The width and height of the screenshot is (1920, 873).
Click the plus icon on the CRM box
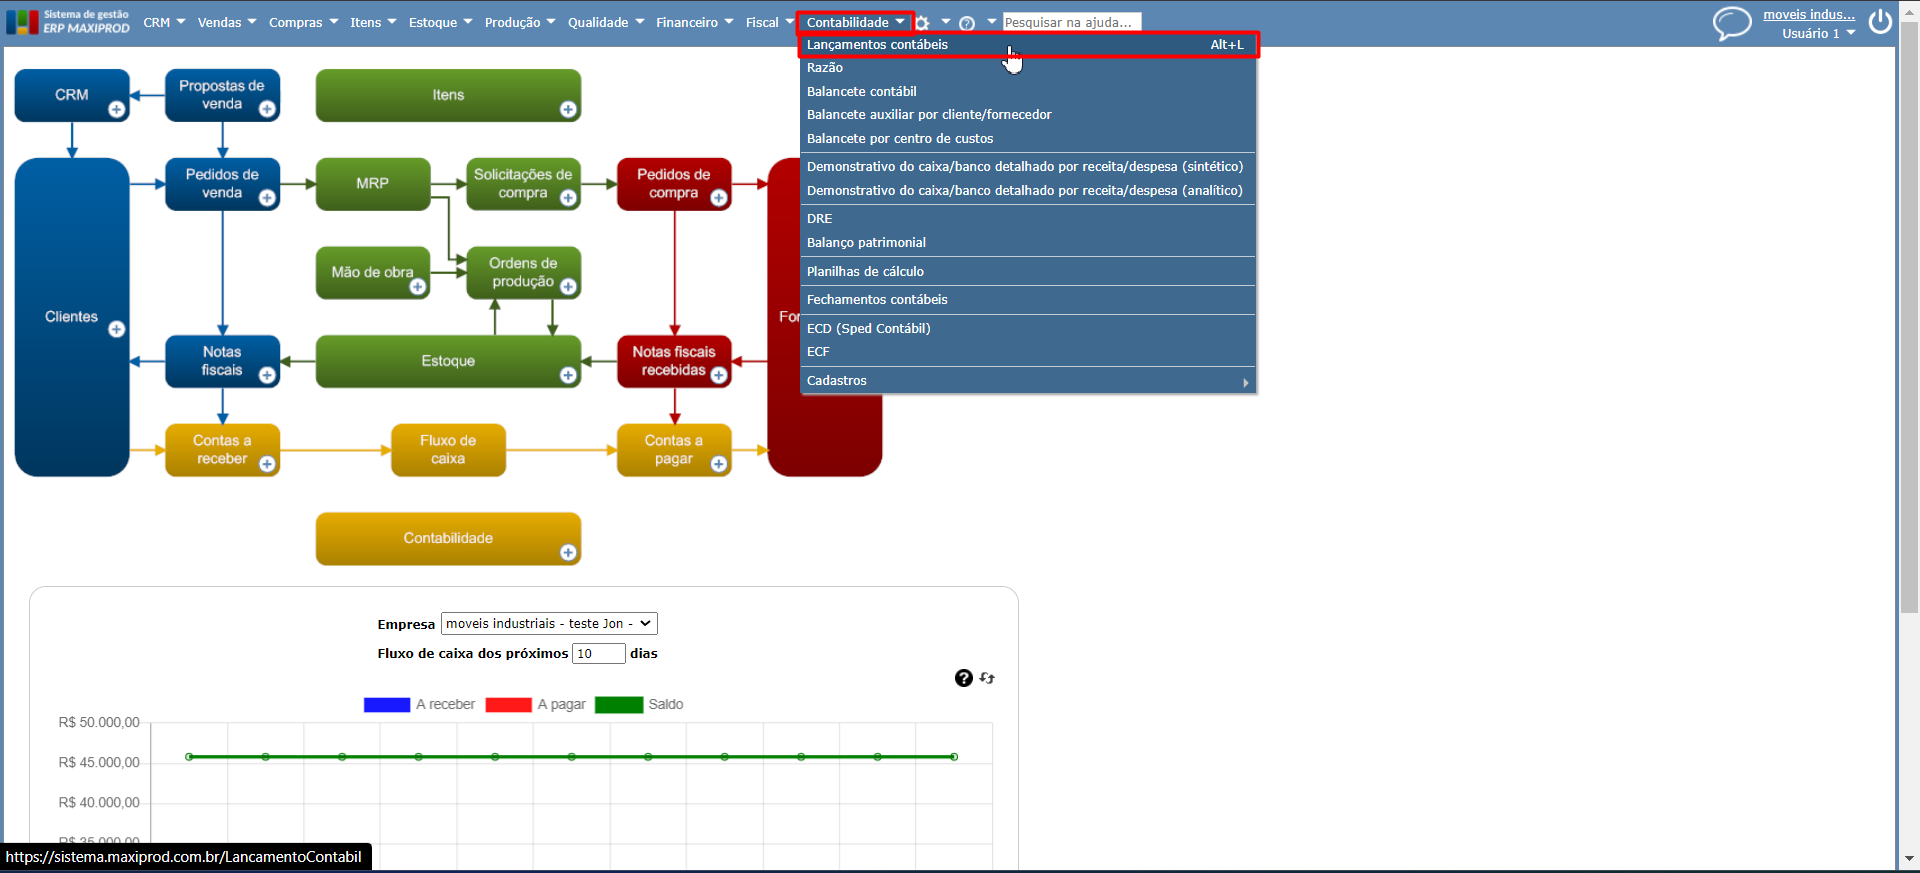[117, 110]
